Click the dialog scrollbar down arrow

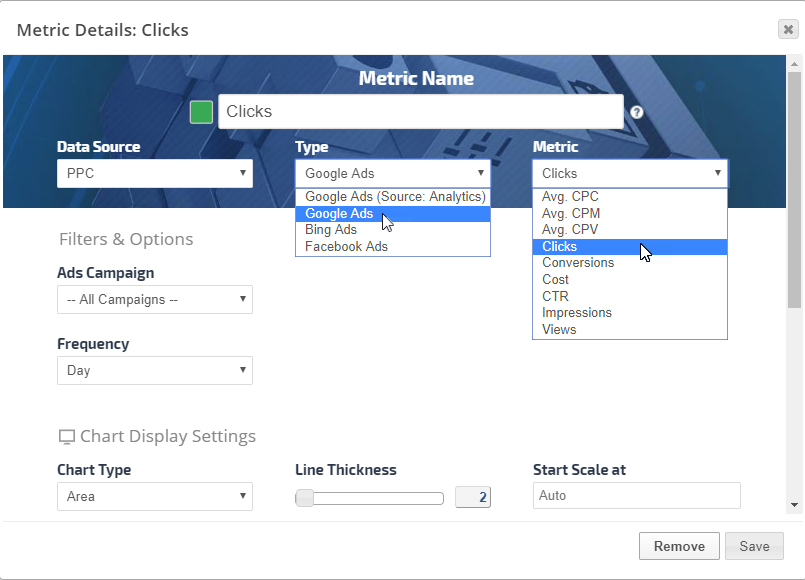pos(795,506)
